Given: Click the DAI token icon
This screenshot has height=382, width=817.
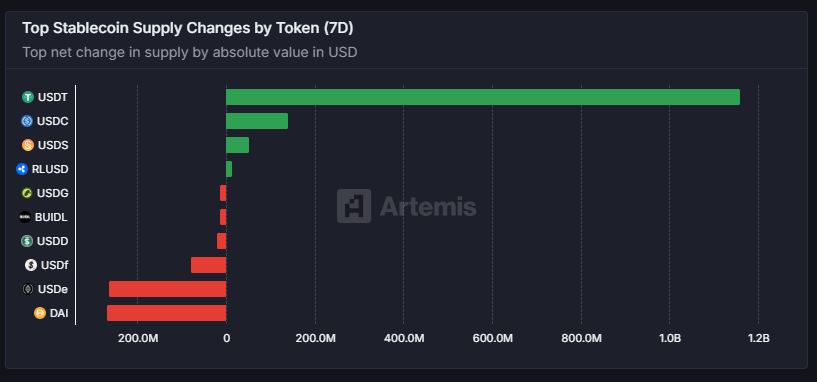Looking at the screenshot, I should 40,313.
